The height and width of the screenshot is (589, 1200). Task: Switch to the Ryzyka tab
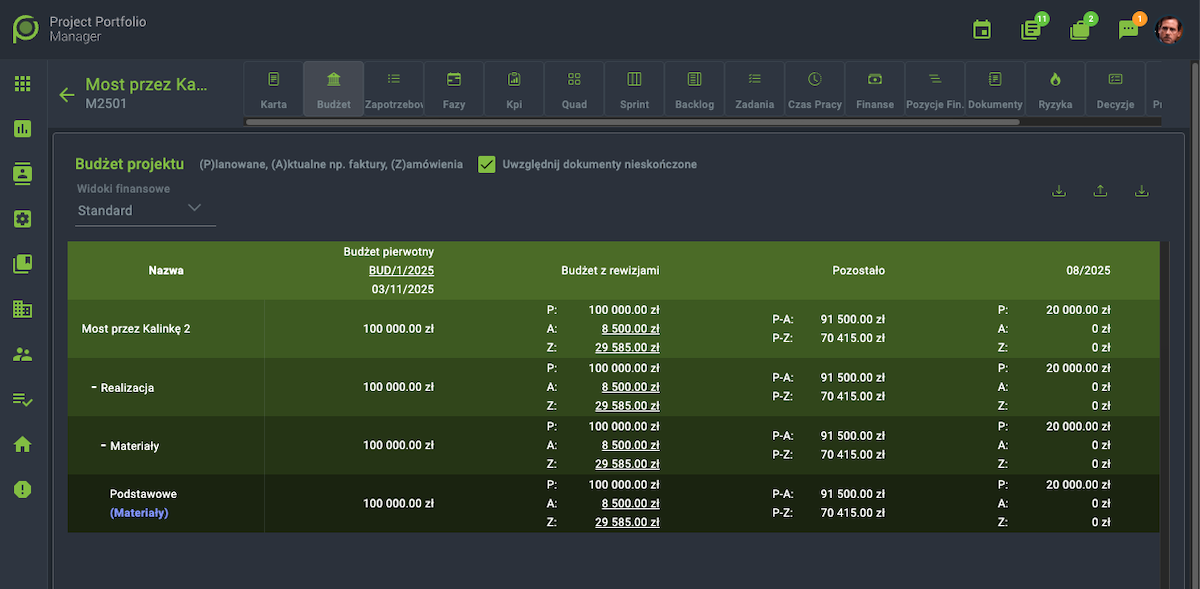pyautogui.click(x=1055, y=90)
